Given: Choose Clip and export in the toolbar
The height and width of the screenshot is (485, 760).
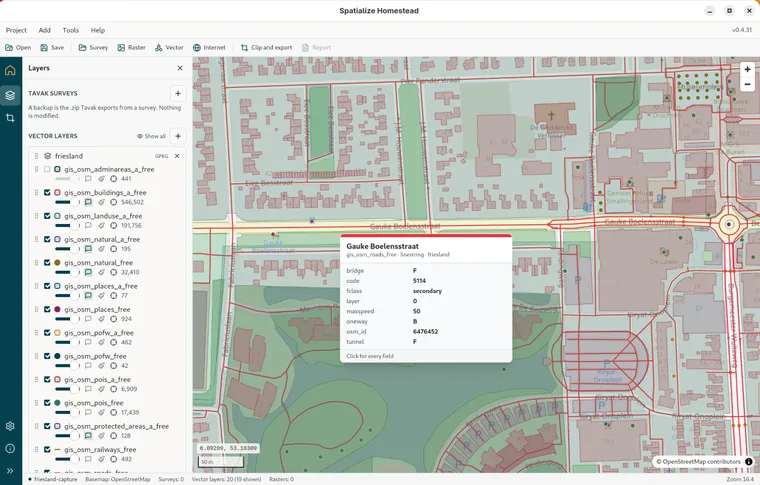Looking at the screenshot, I should pyautogui.click(x=267, y=47).
